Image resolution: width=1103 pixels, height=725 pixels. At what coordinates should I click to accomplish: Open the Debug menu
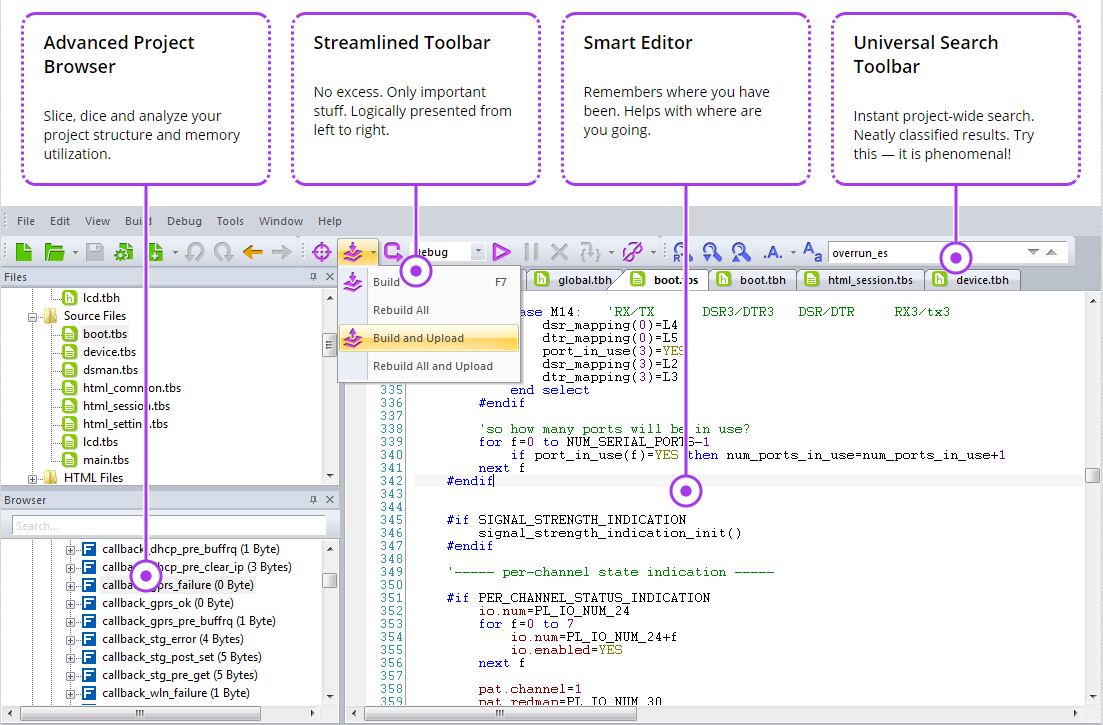point(184,221)
